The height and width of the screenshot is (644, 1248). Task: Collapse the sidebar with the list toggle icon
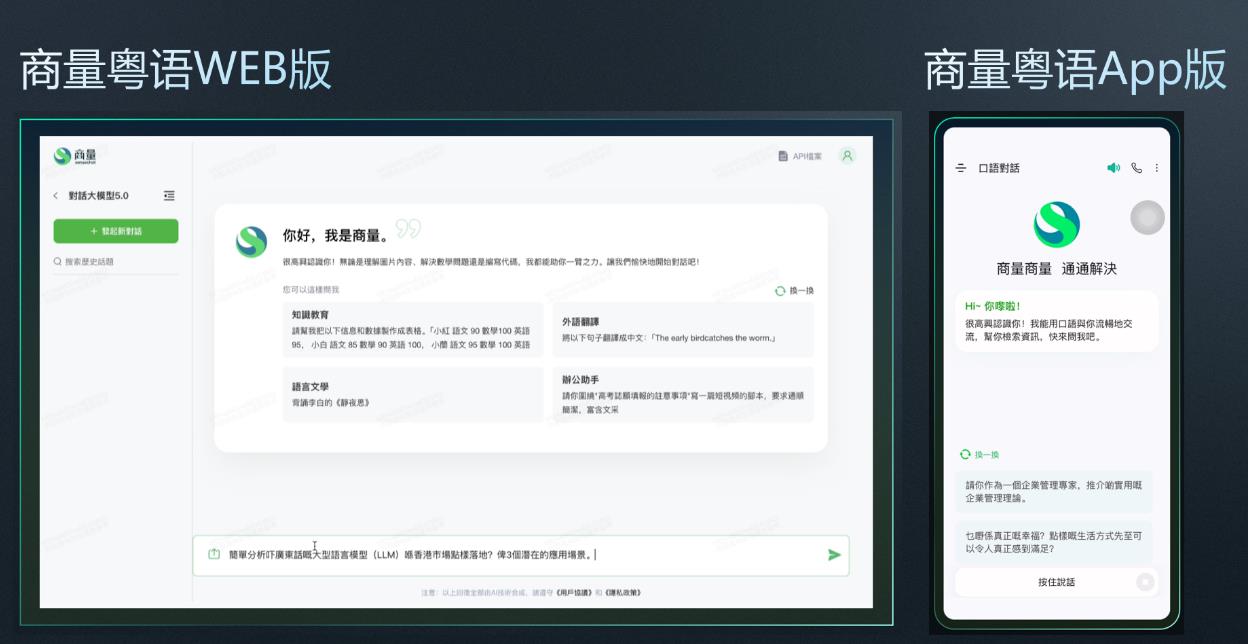click(169, 196)
